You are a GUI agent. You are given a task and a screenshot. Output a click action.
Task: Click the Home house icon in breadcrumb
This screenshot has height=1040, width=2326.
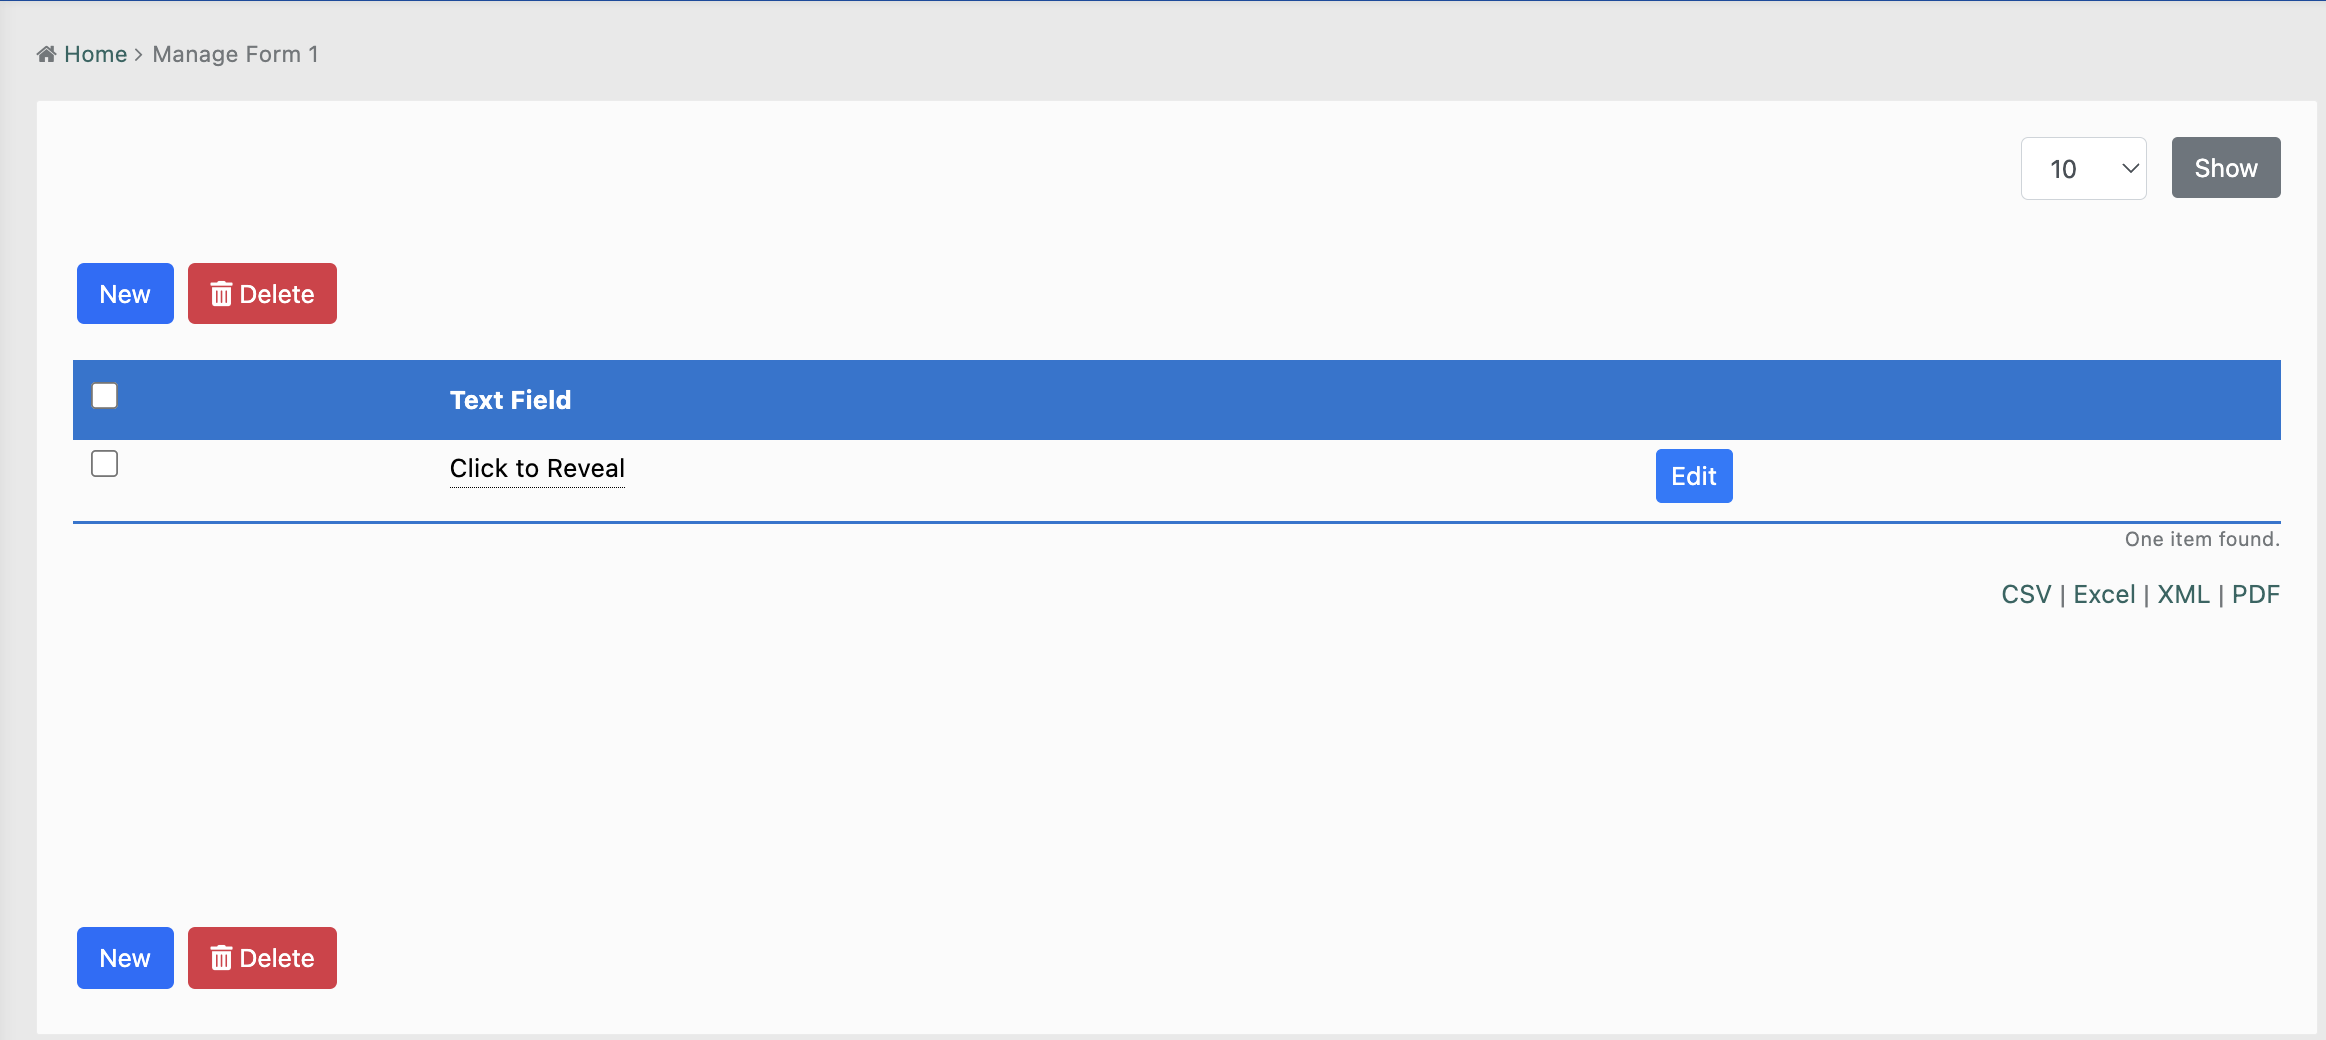click(46, 54)
